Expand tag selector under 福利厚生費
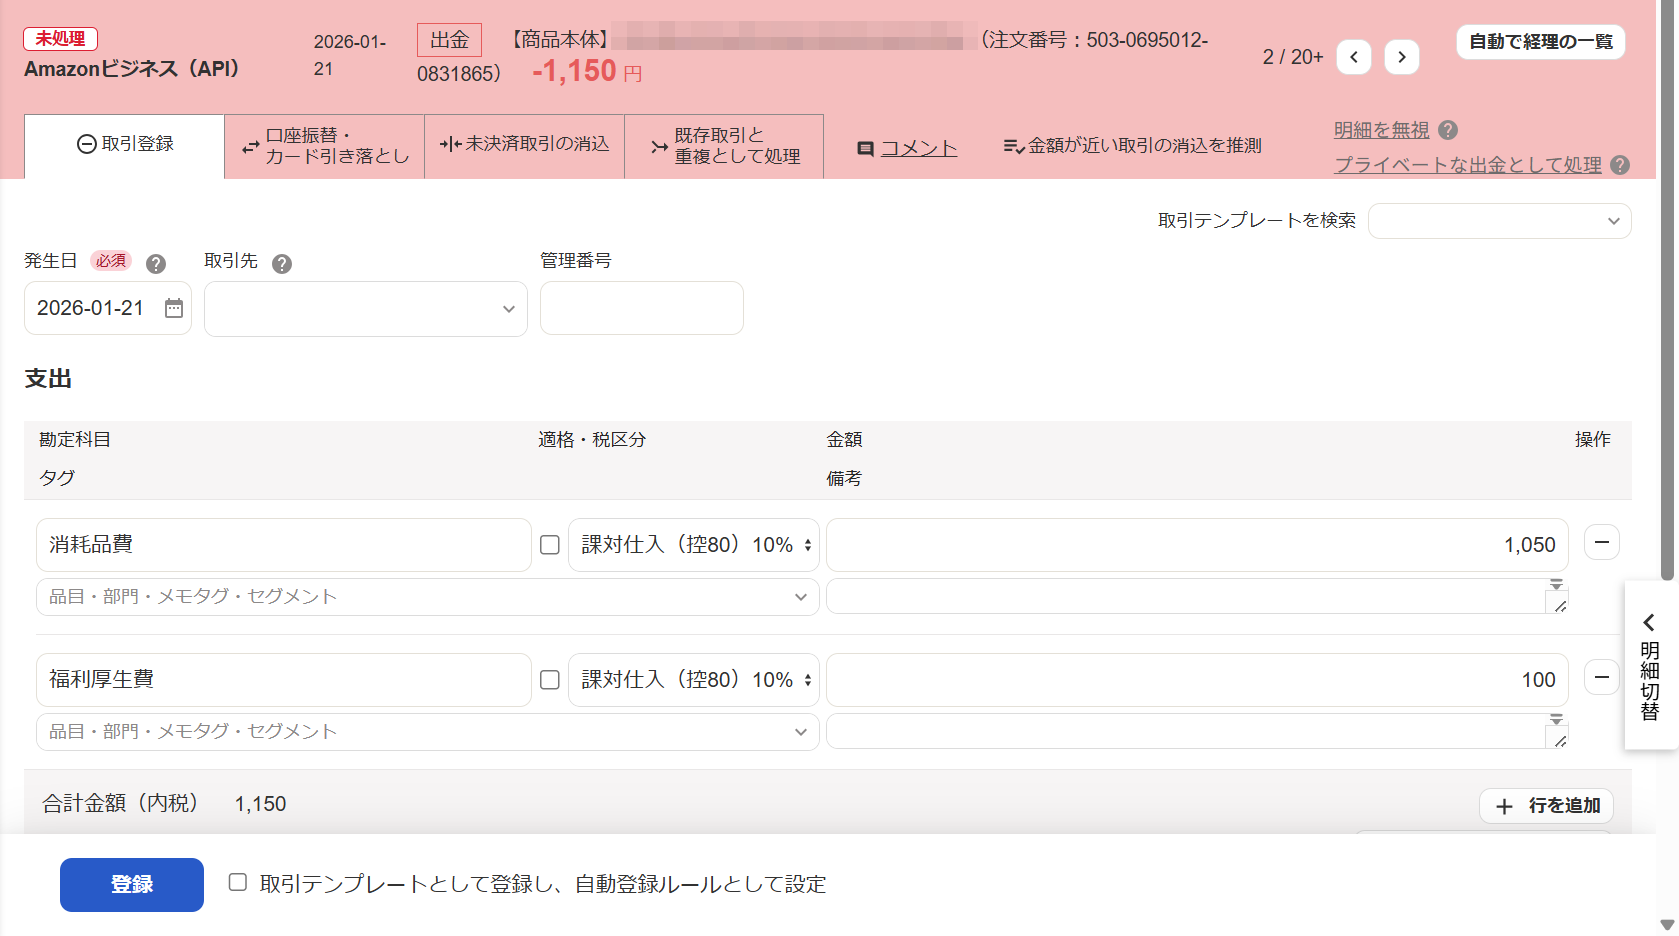The width and height of the screenshot is (1679, 936). (428, 732)
